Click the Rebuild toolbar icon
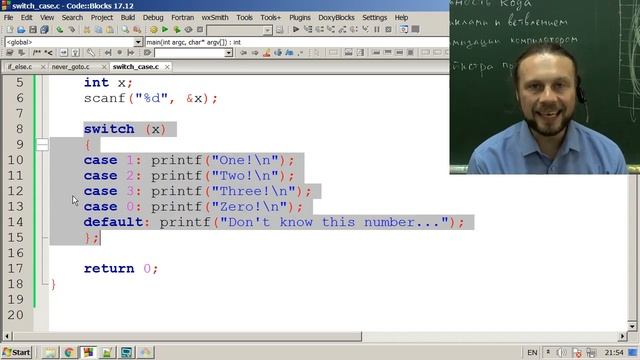The height and width of the screenshot is (360, 640). (188, 29)
